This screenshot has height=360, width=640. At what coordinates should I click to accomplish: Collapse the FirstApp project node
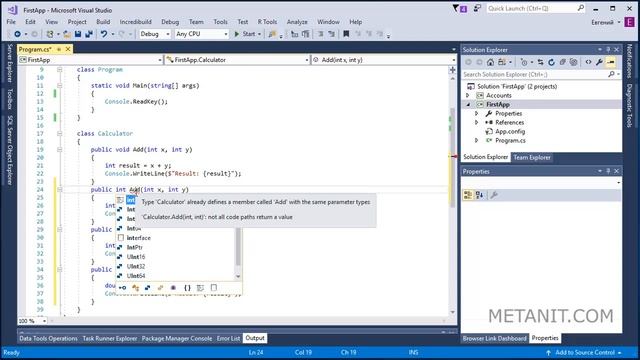tap(468, 104)
